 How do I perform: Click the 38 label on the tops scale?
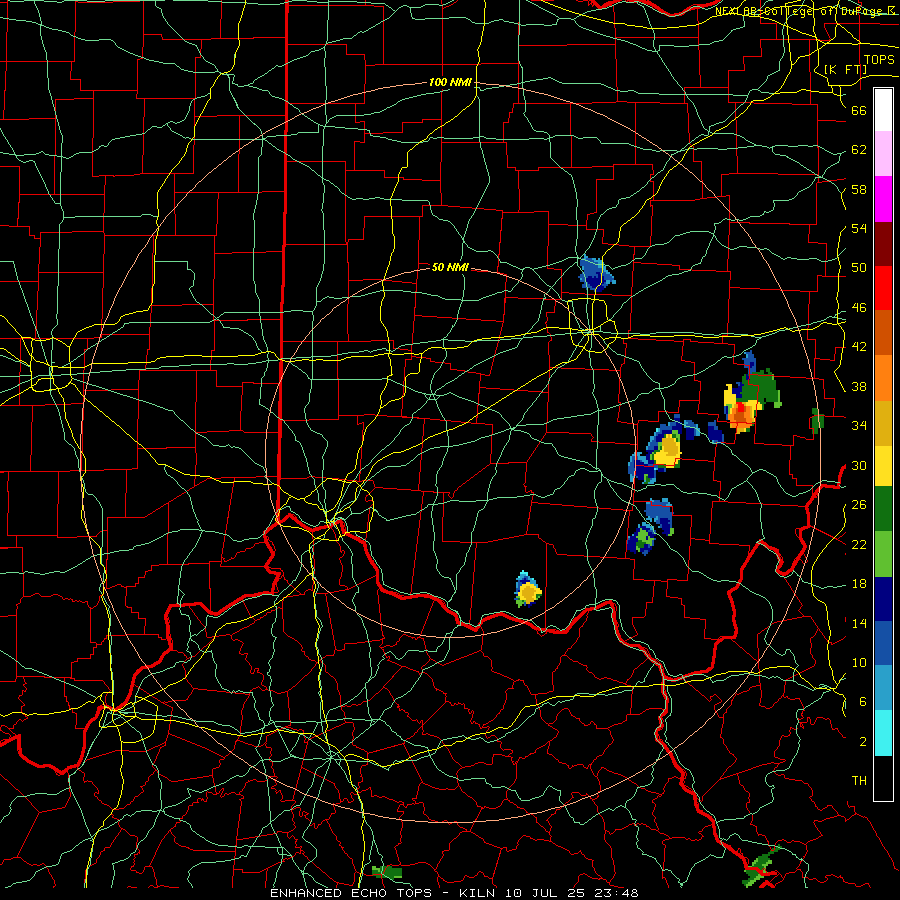[x=859, y=386]
